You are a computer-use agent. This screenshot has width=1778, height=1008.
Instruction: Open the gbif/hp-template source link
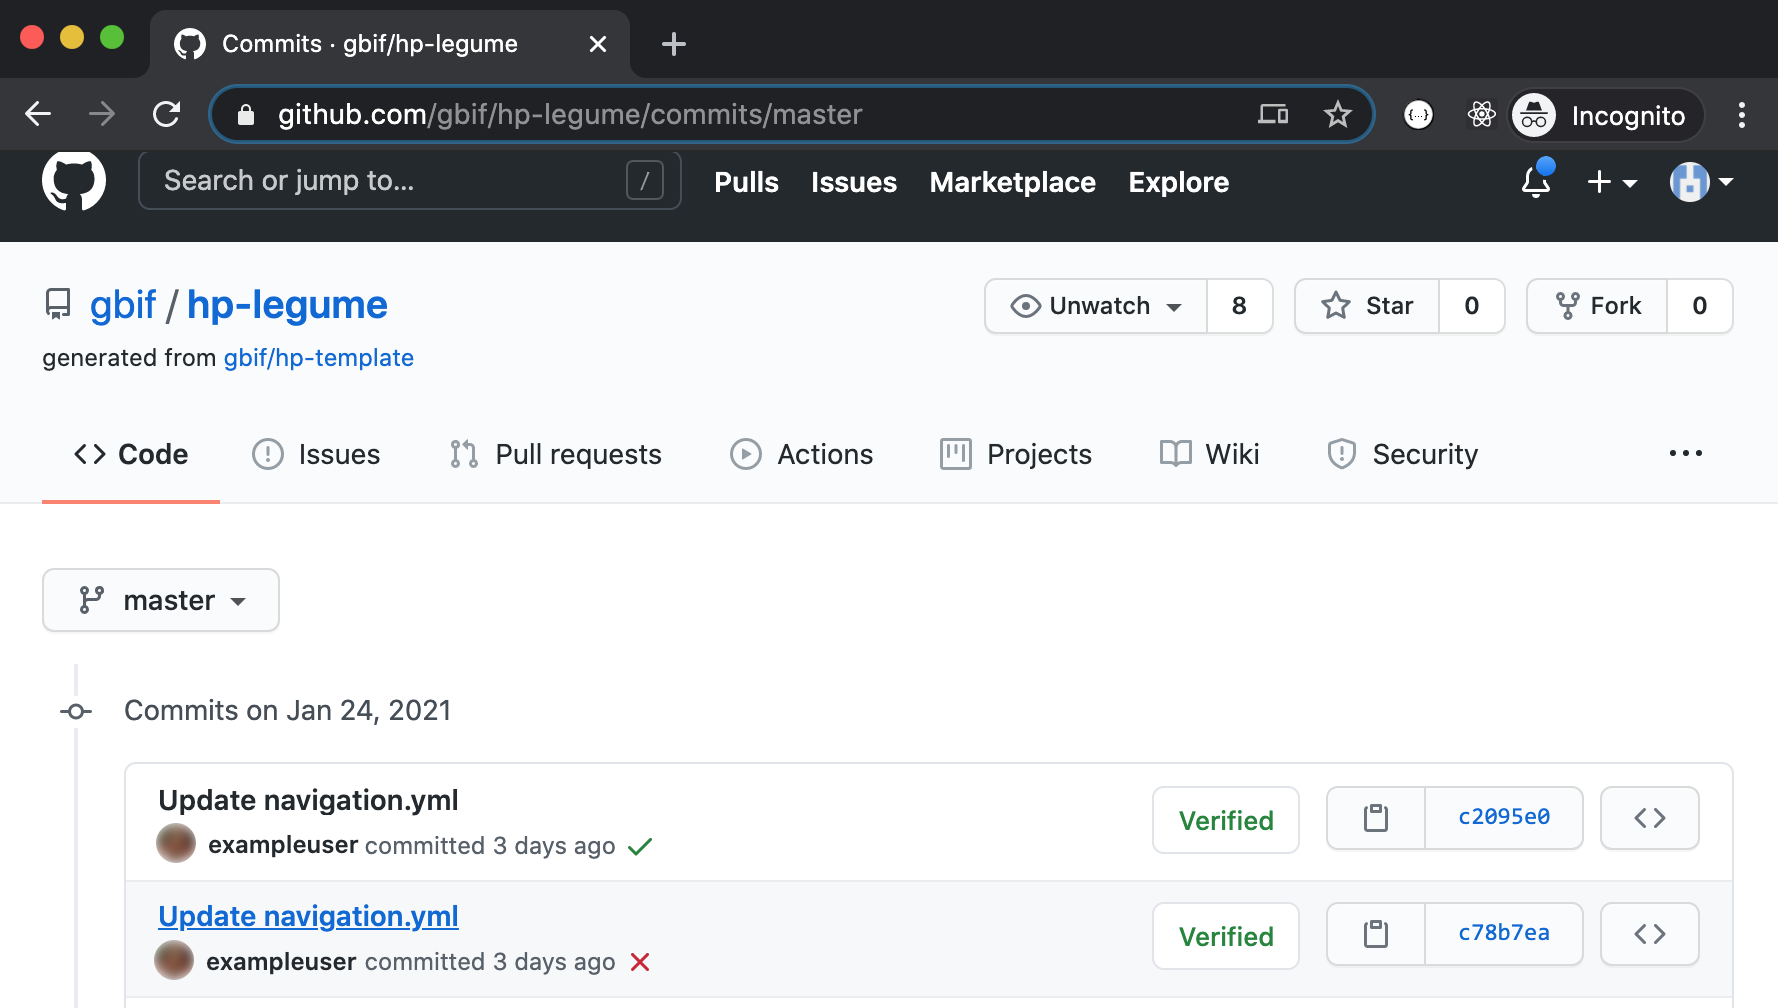(x=318, y=357)
